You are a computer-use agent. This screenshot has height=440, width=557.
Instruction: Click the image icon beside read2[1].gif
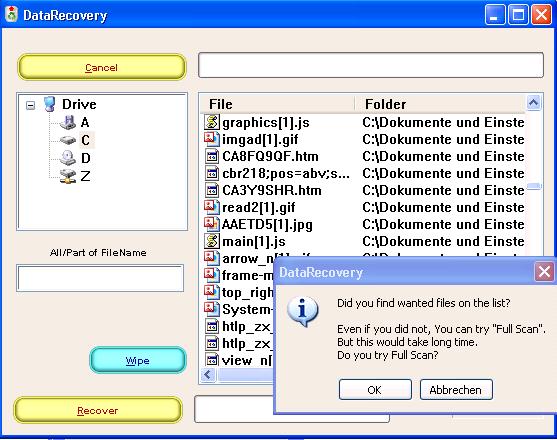(x=212, y=207)
